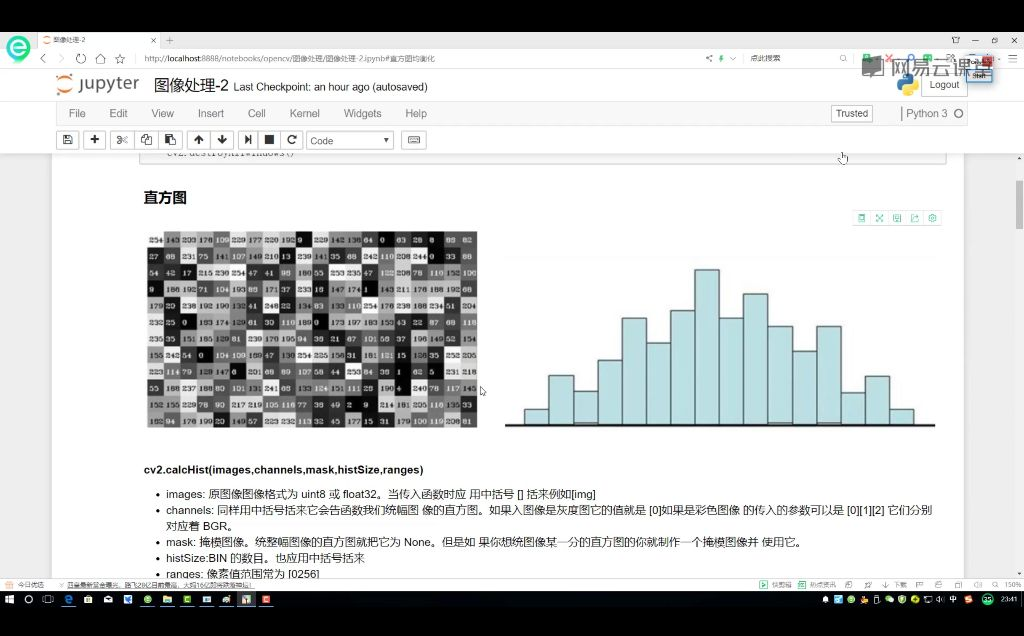Click the cv2.calcHist function signature text

(283, 469)
